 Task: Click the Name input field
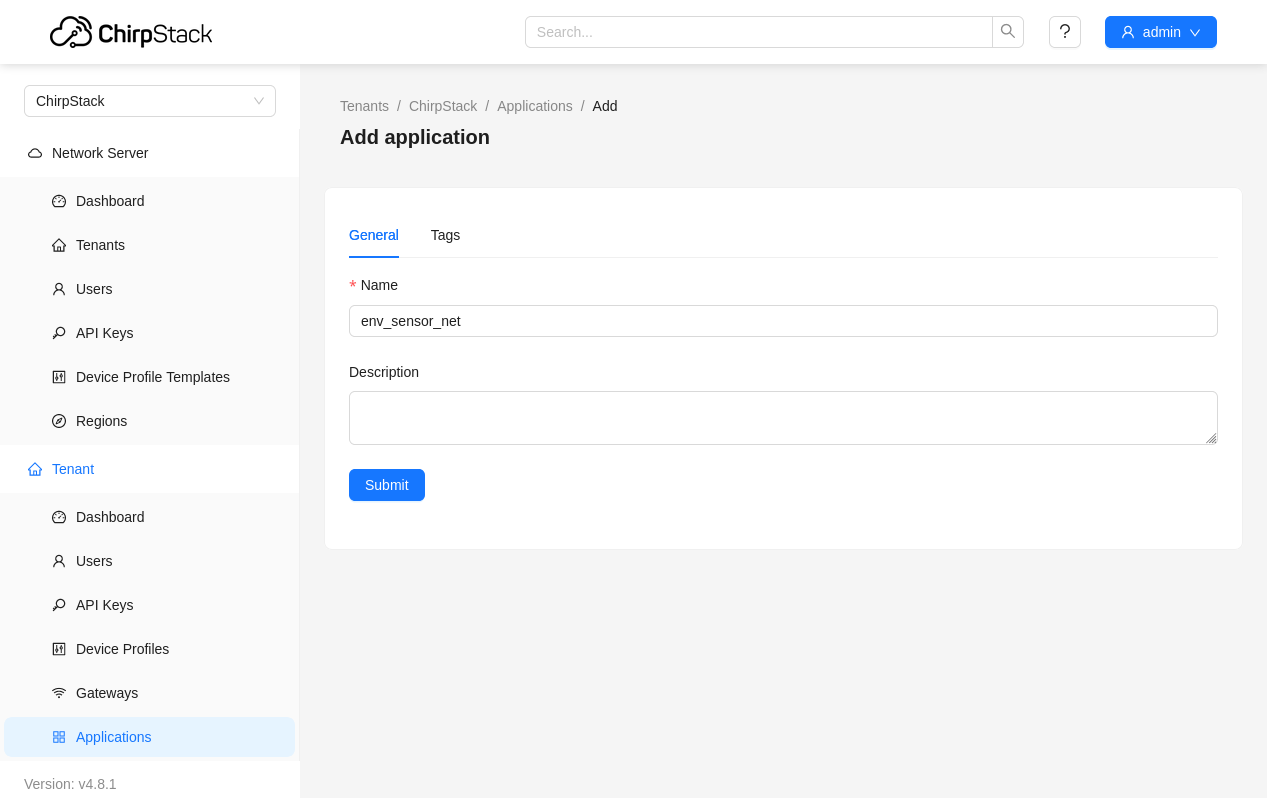point(783,321)
